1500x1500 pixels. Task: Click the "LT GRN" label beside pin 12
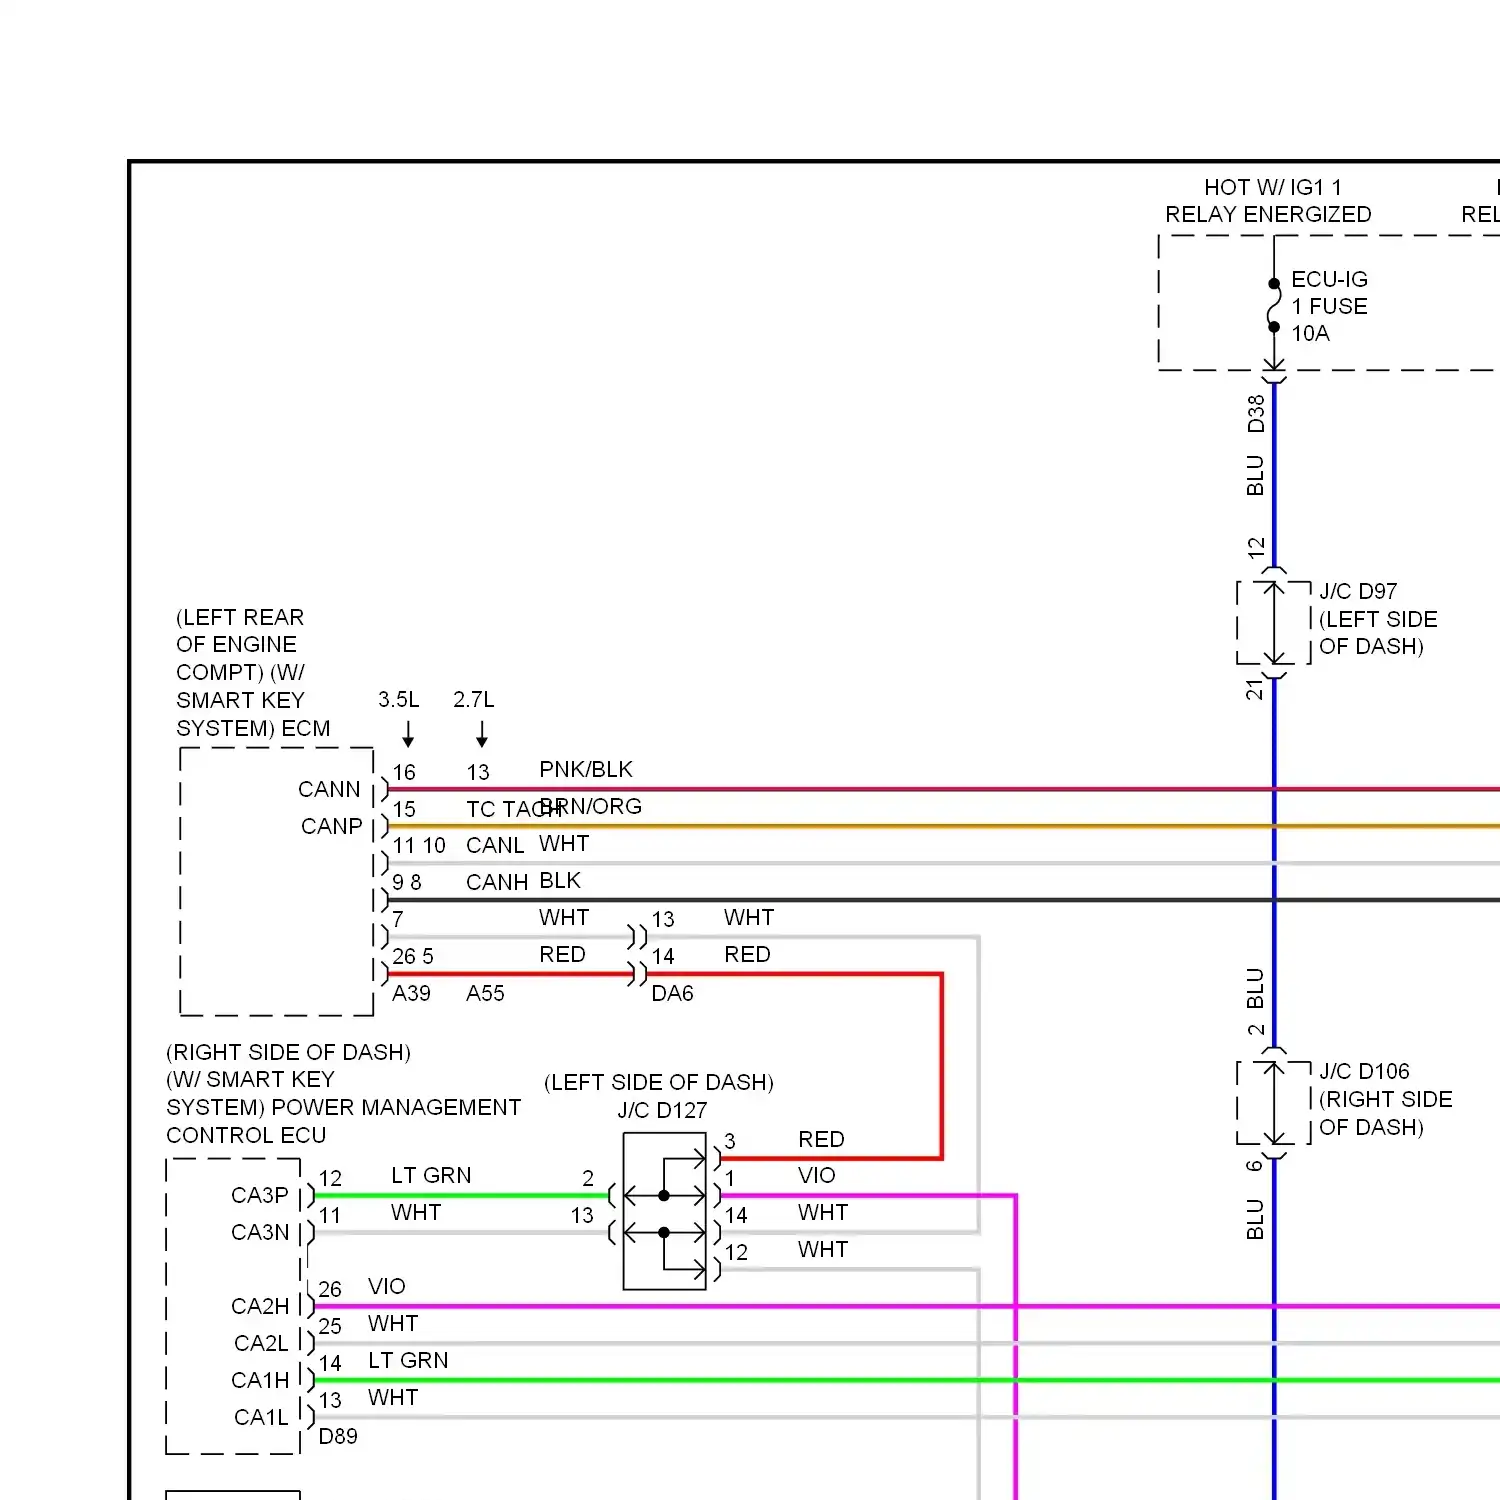[x=431, y=1175]
